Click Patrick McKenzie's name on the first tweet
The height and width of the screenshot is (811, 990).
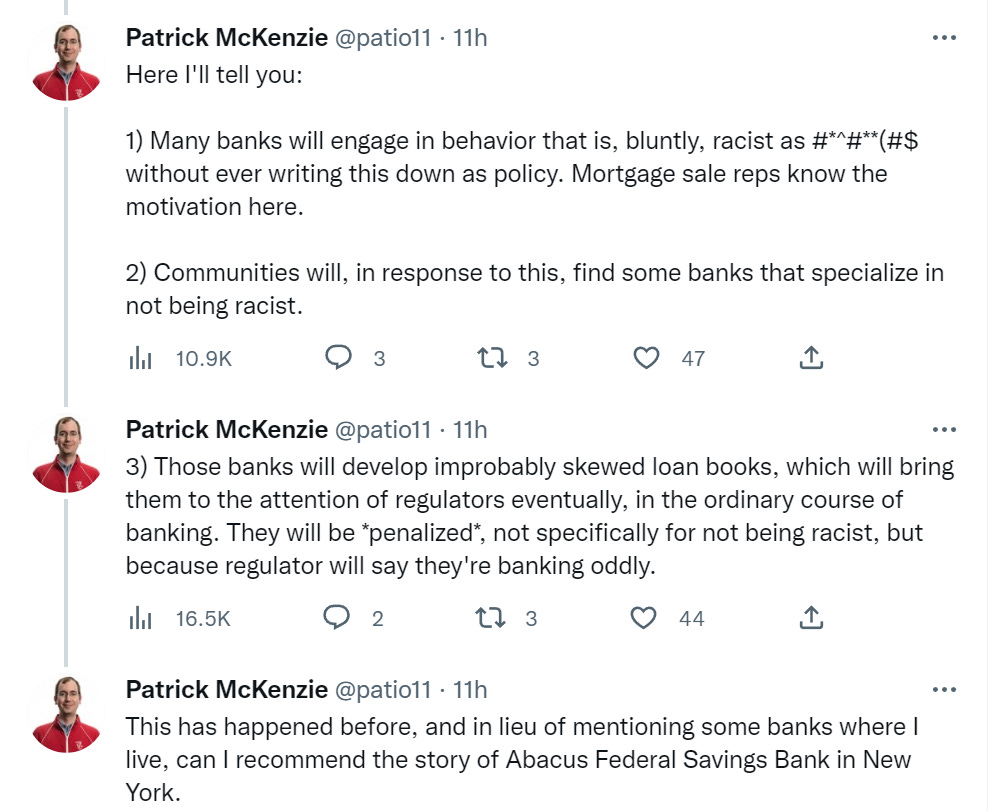[226, 39]
